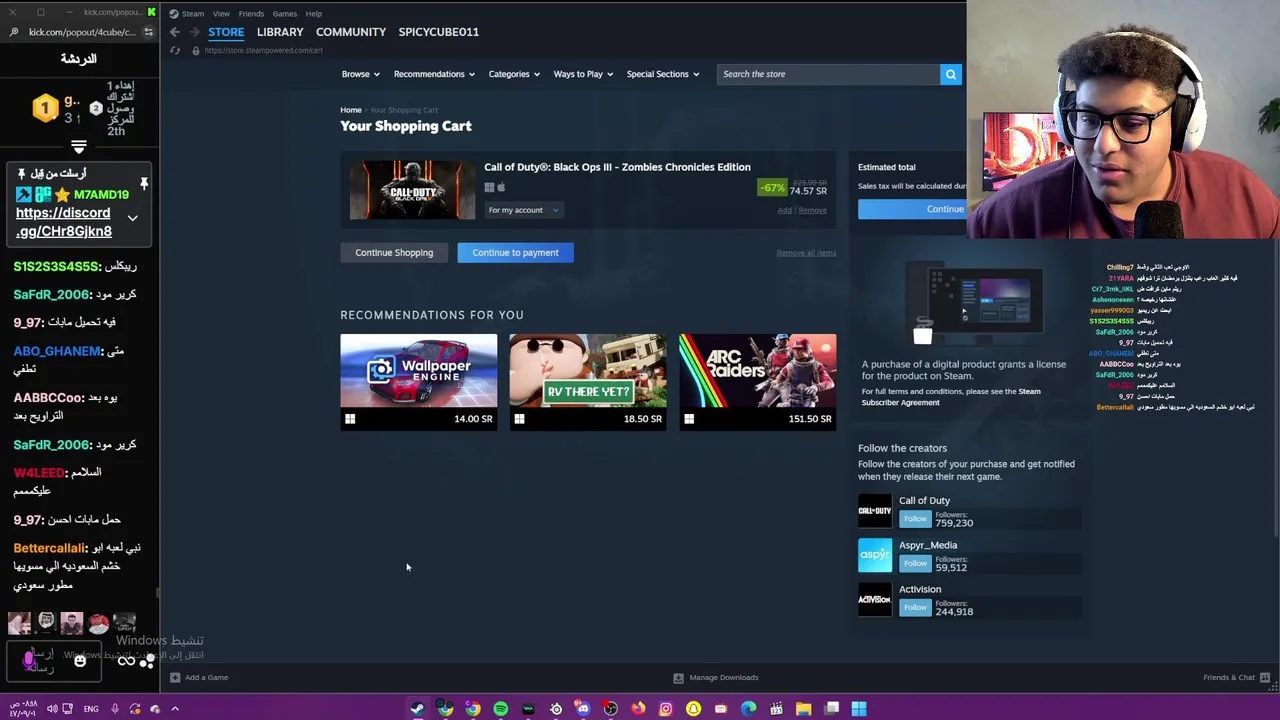1280x720 pixels.
Task: Click the store search magnifier button
Action: 950,74
